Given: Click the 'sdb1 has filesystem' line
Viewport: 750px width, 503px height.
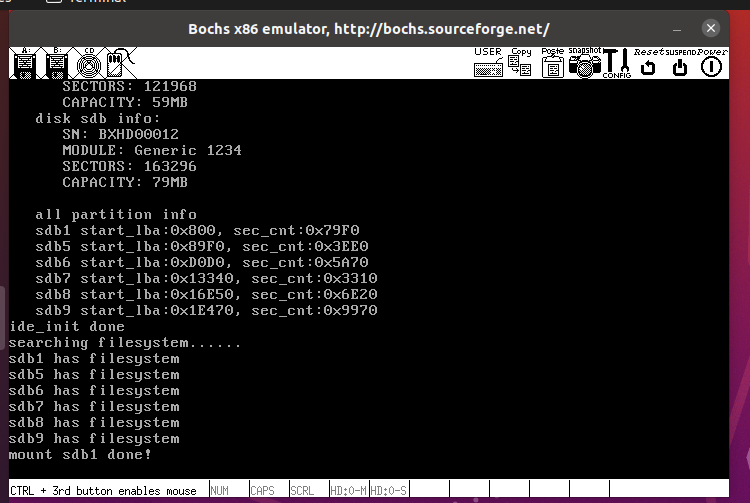Looking at the screenshot, I should tap(94, 359).
